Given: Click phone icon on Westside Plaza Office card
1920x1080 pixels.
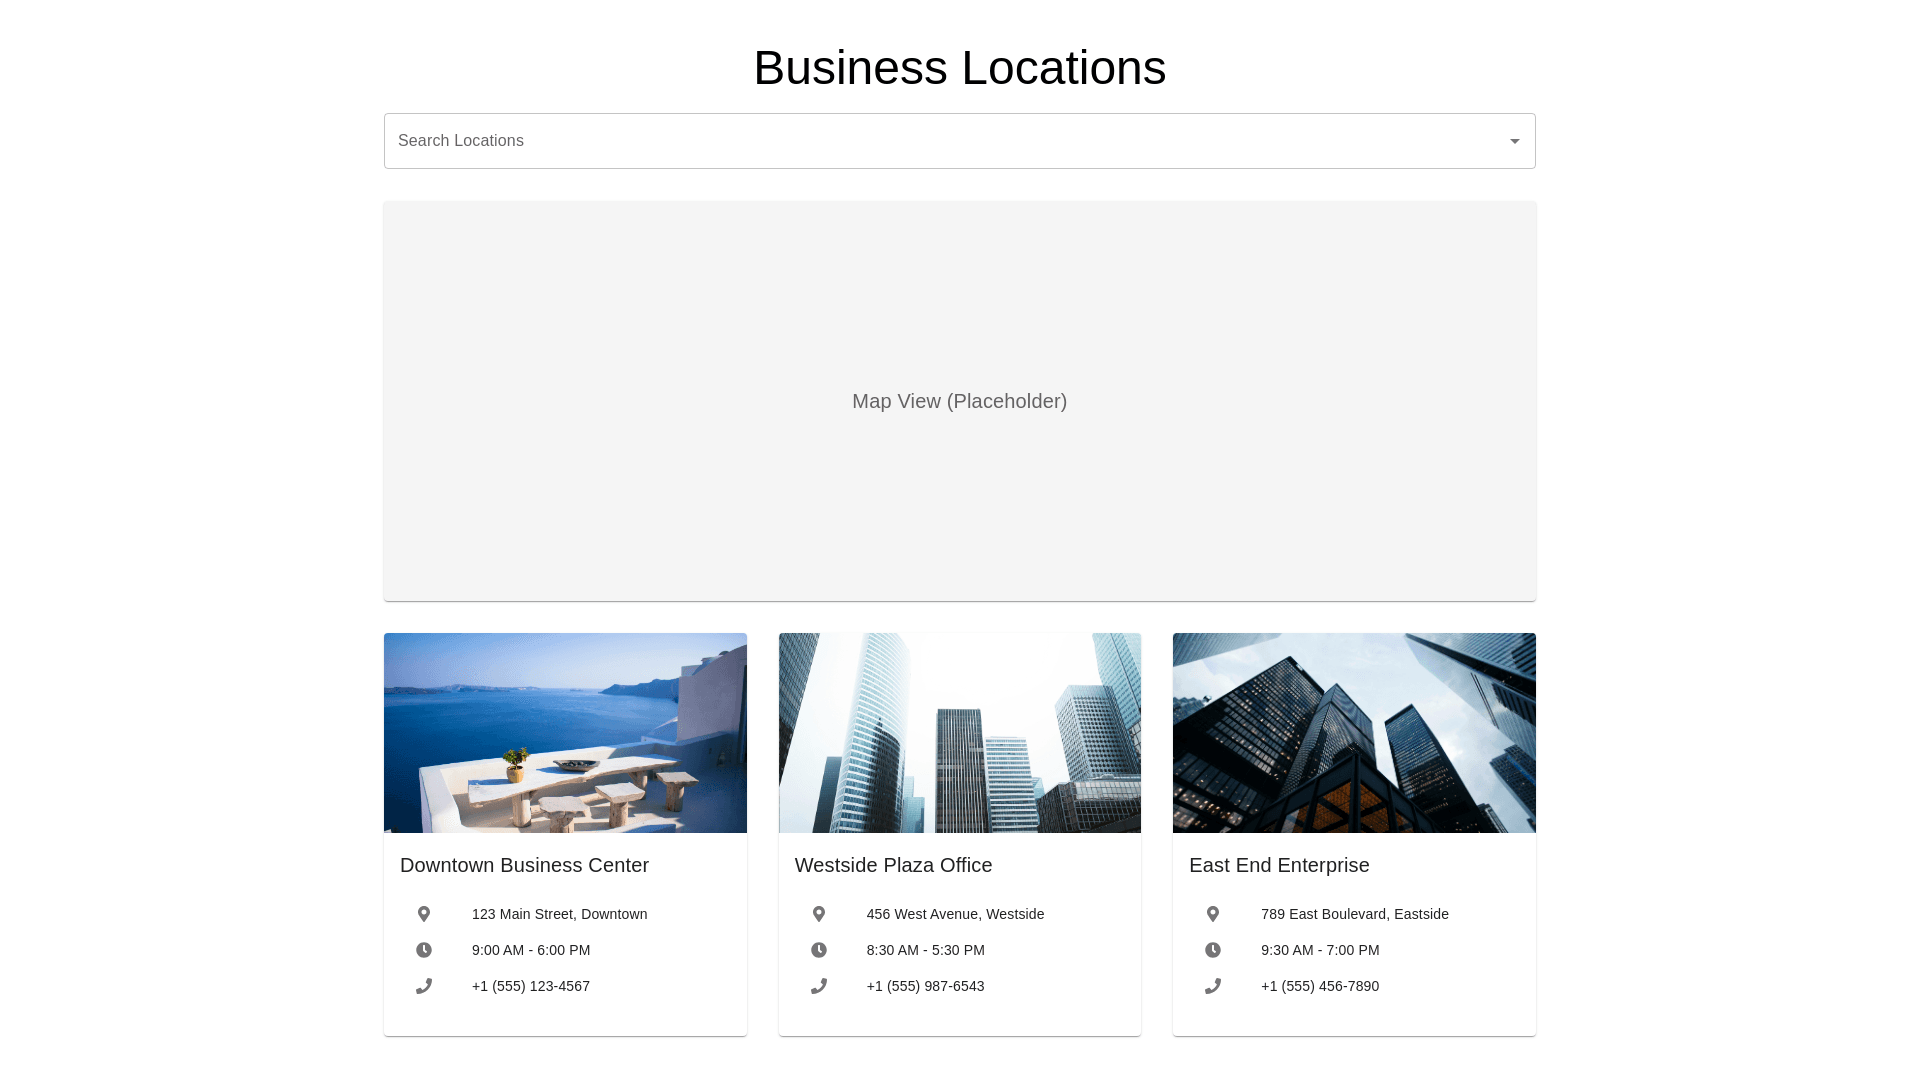Looking at the screenshot, I should coord(819,986).
